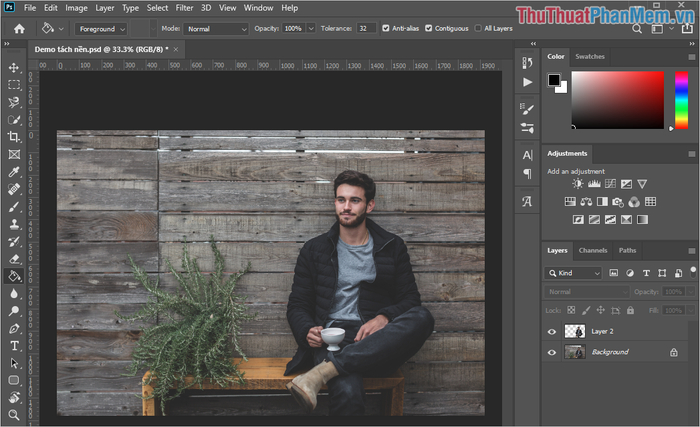Open the Brush Settings panel icon
Image resolution: width=700 pixels, height=427 pixels.
pyautogui.click(x=527, y=109)
